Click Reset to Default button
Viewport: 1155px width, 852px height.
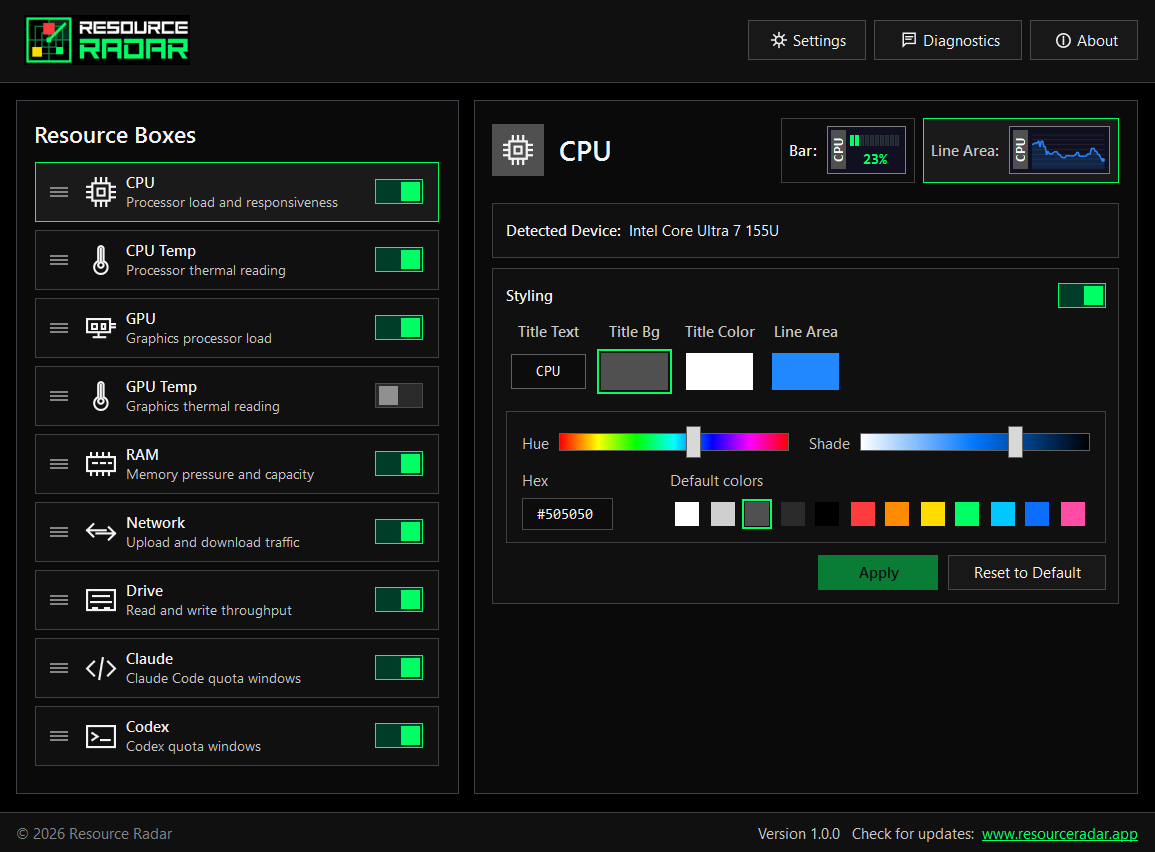point(1027,572)
